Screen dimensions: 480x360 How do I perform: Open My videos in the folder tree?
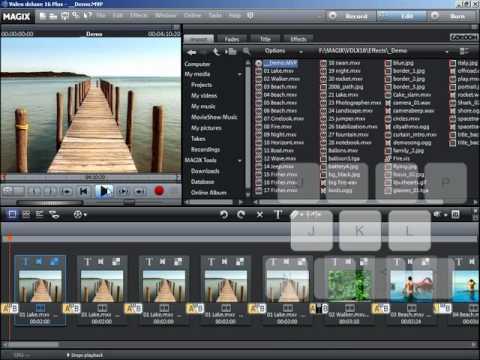click(x=204, y=96)
